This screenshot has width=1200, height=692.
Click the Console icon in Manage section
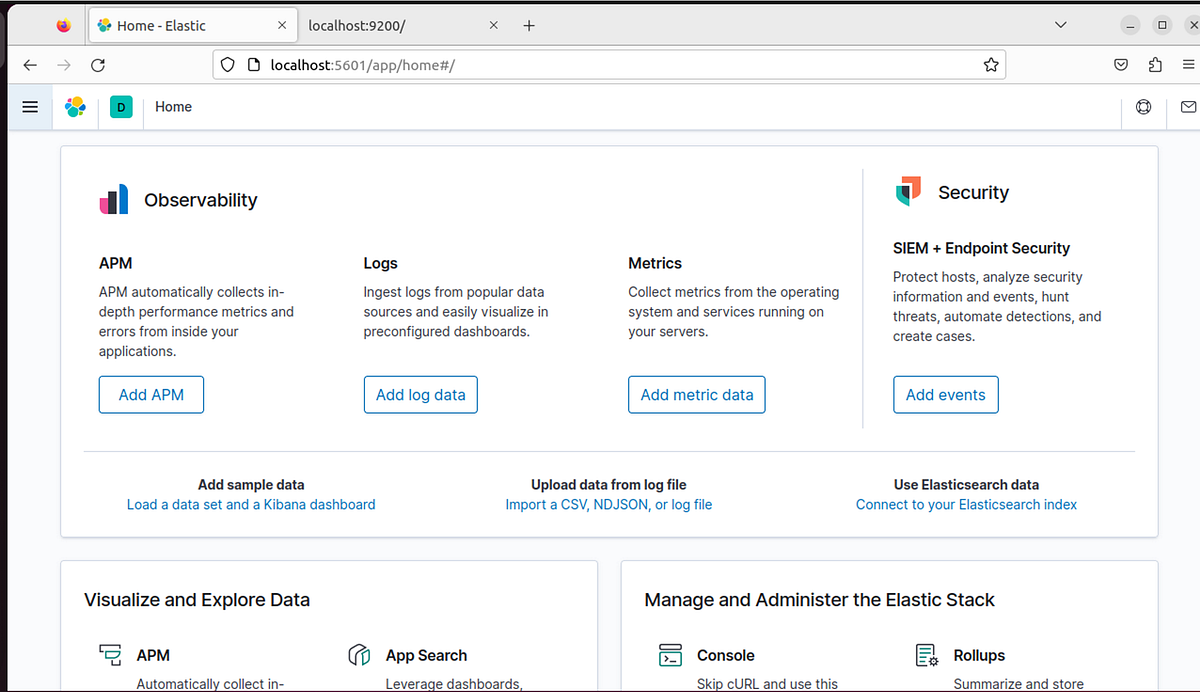coord(671,655)
